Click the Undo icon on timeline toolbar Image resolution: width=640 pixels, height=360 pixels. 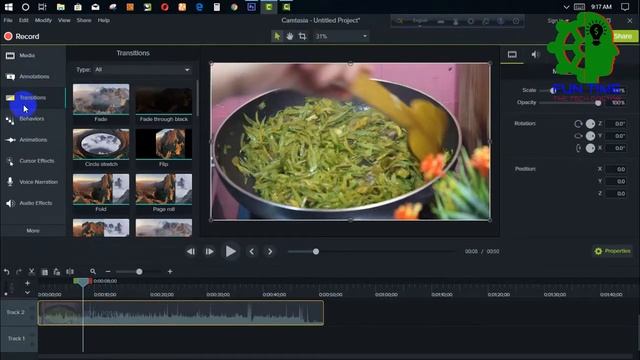[x=7, y=271]
